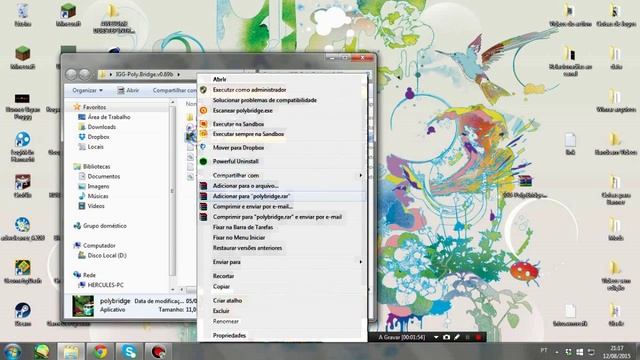Viewport: 640px width, 360px height.
Task: Click the red stop recording button
Action: 478,337
